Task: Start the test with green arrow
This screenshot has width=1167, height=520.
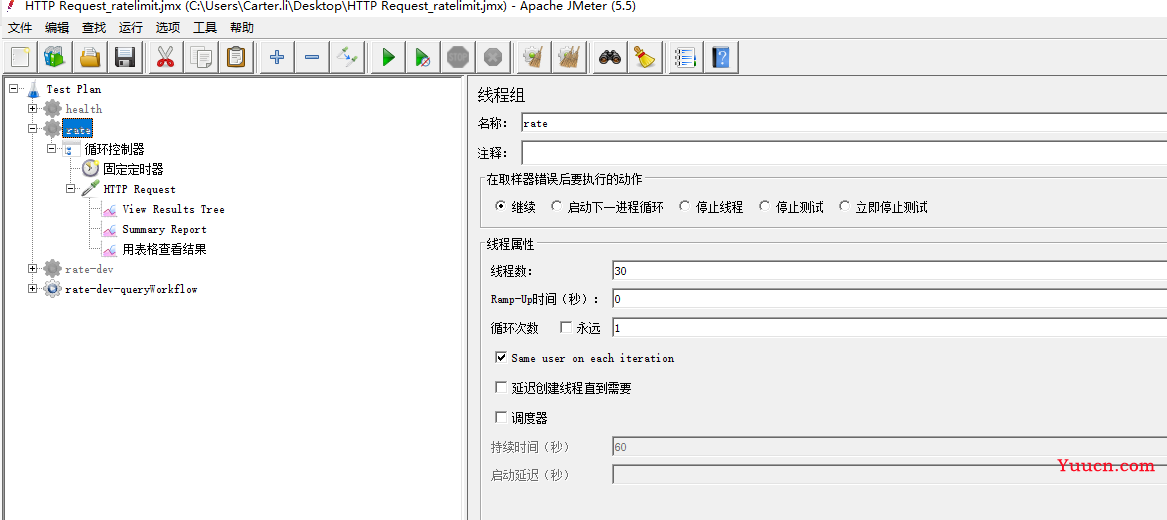Action: (x=388, y=57)
